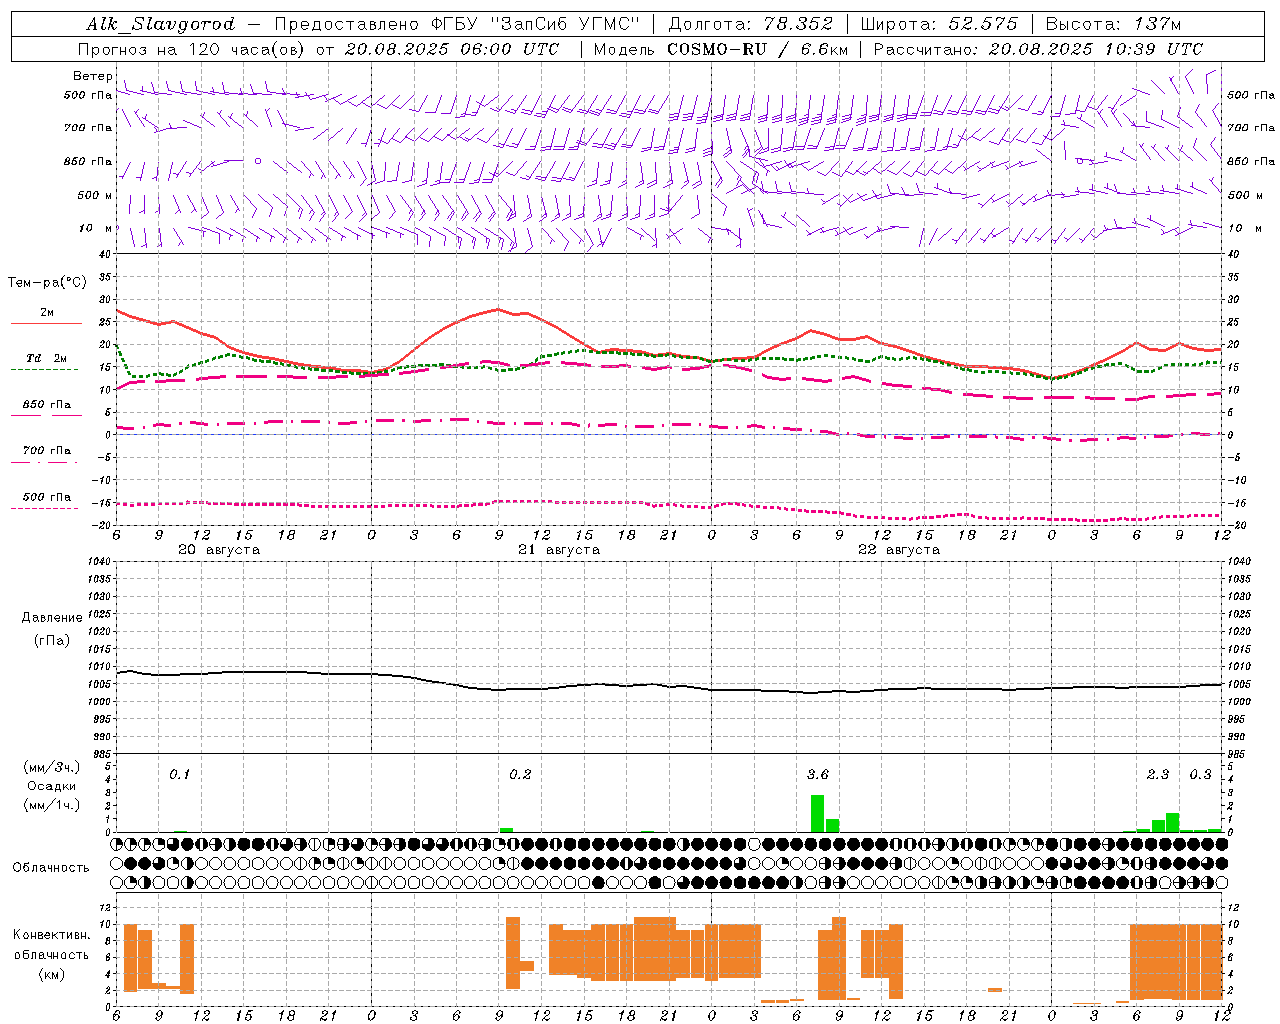Click the 0.1 precipitation total value
1280x1024 pixels.
pyautogui.click(x=179, y=774)
